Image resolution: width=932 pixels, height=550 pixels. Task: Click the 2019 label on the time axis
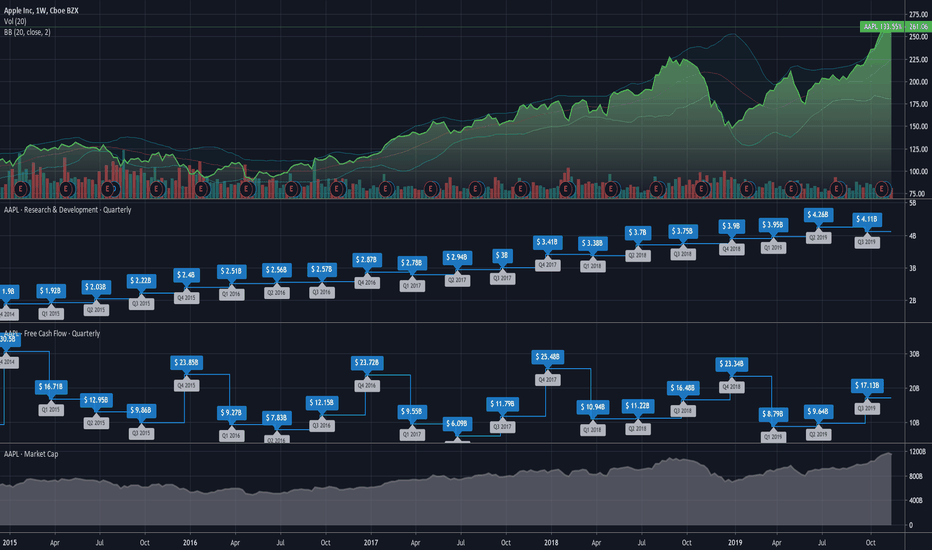[735, 543]
